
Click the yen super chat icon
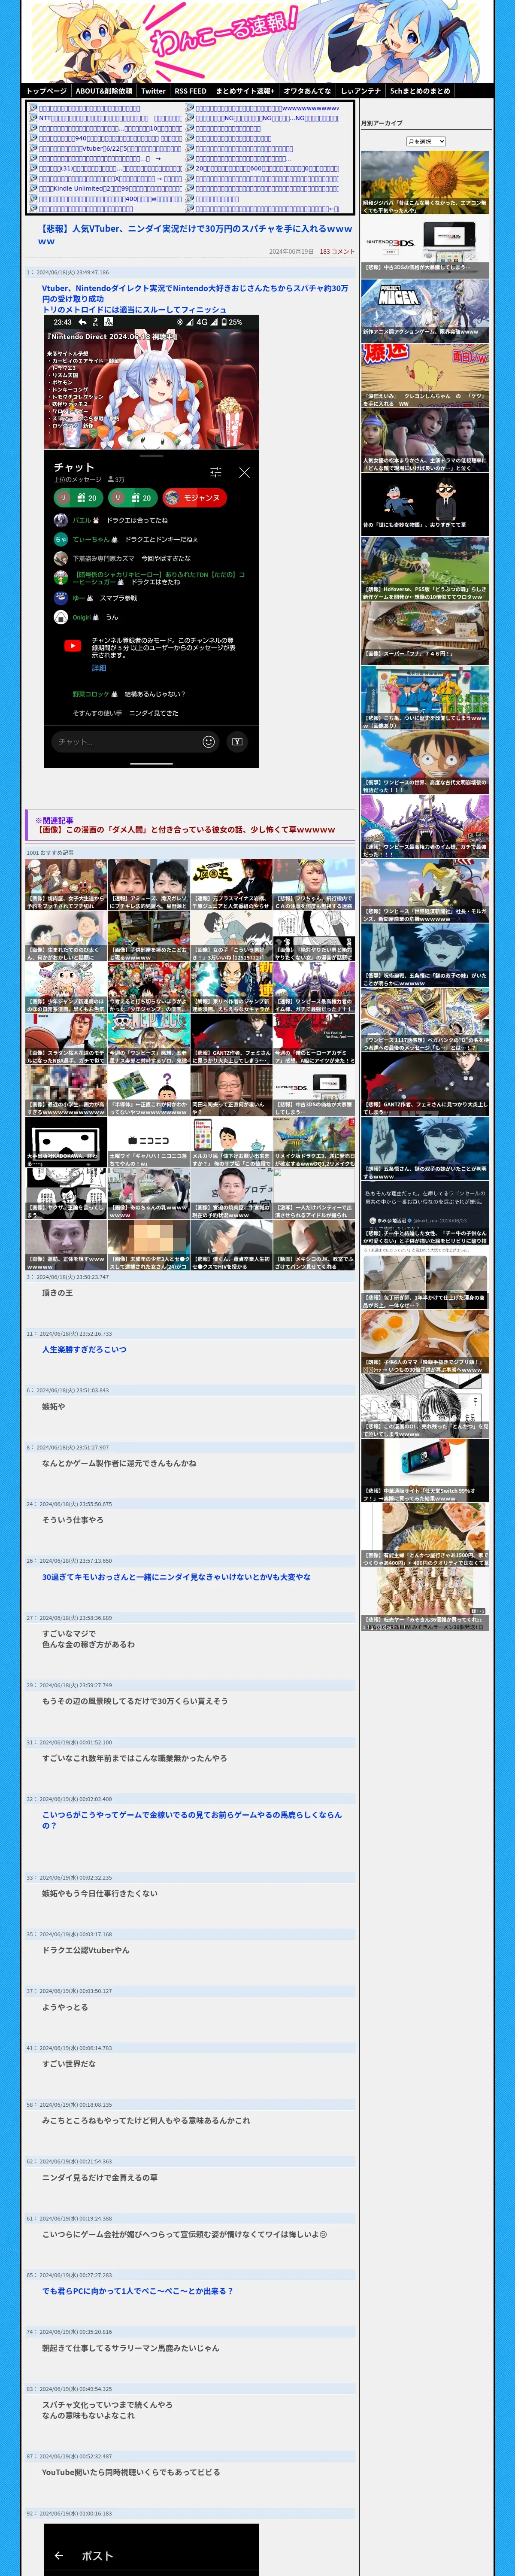(237, 741)
